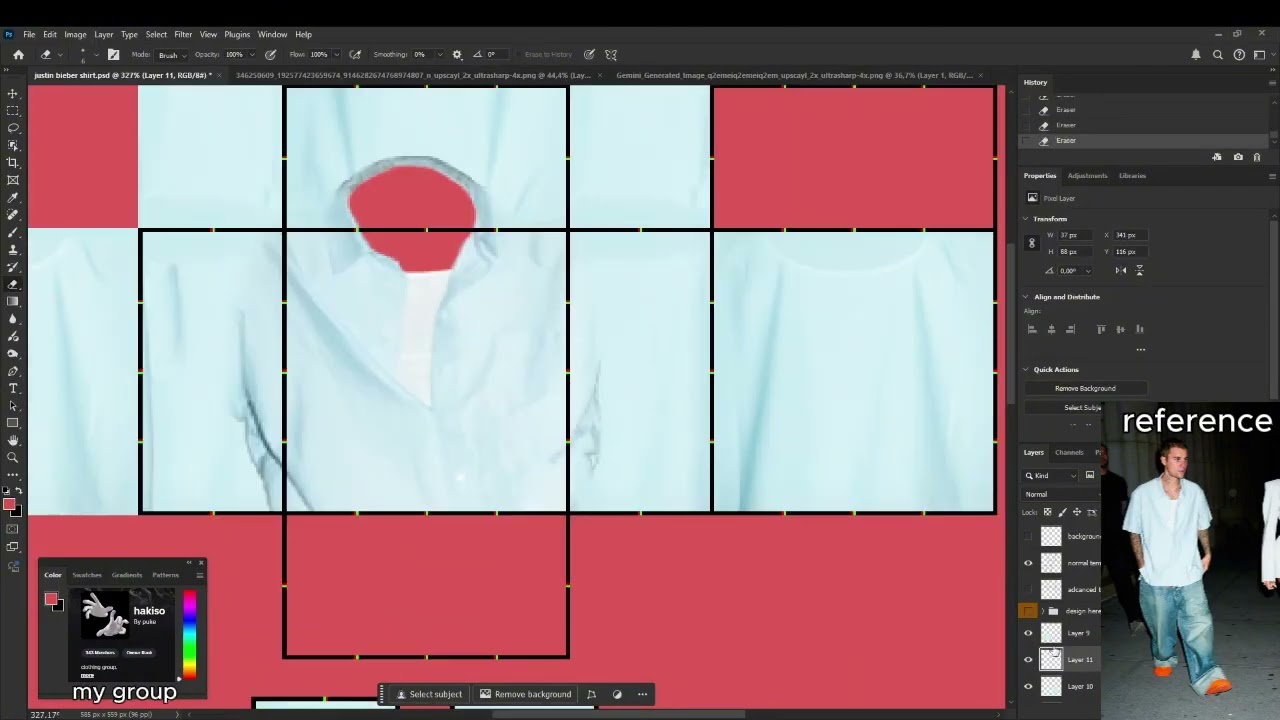Hide Layer 9 with eye icon
The width and height of the screenshot is (1280, 720).
point(1028,633)
